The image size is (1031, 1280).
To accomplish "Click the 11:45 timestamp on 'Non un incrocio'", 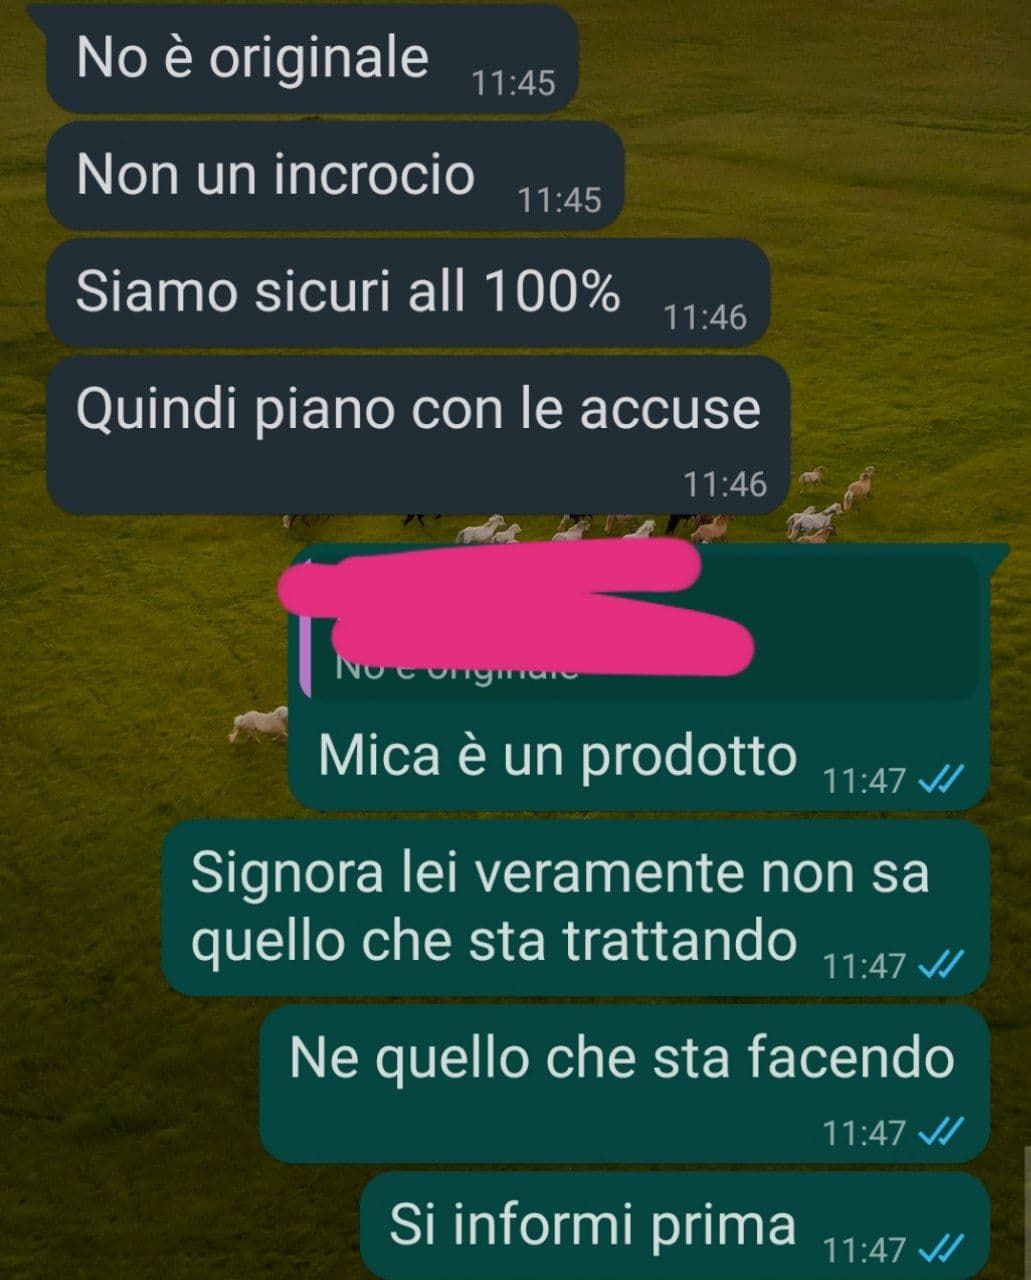I will 559,200.
